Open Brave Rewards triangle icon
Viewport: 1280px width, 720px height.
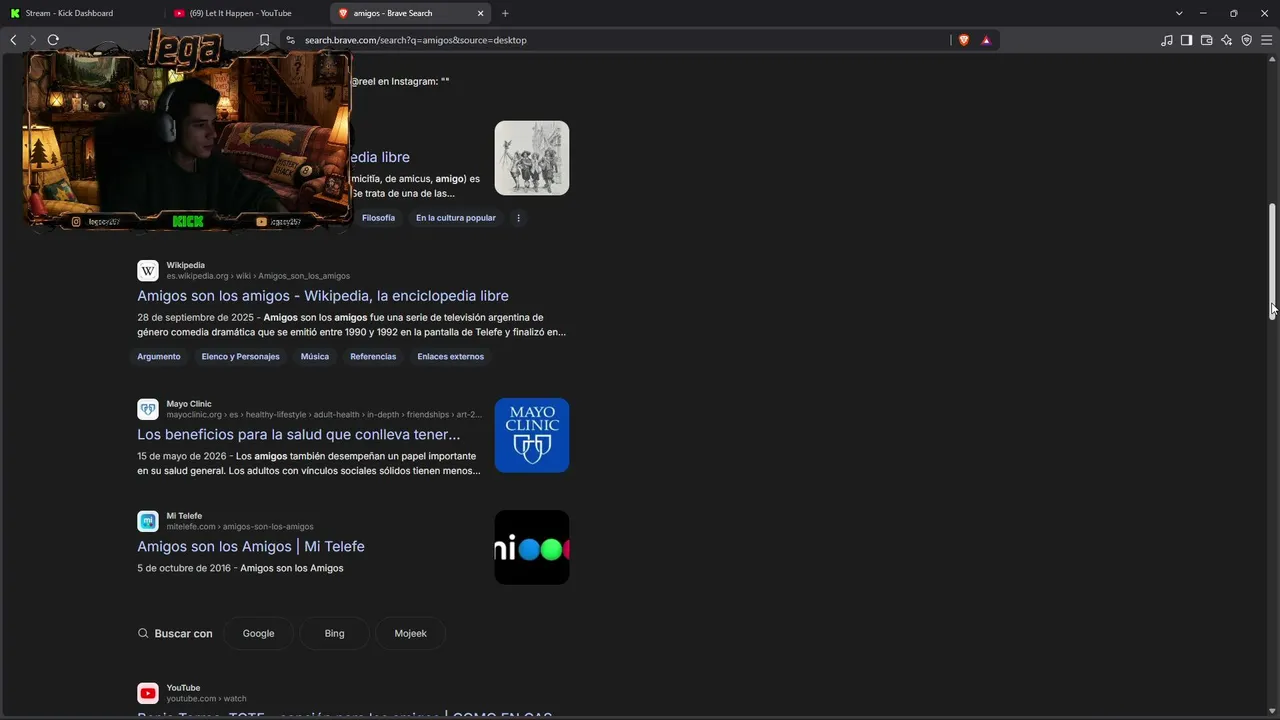pyautogui.click(x=986, y=40)
